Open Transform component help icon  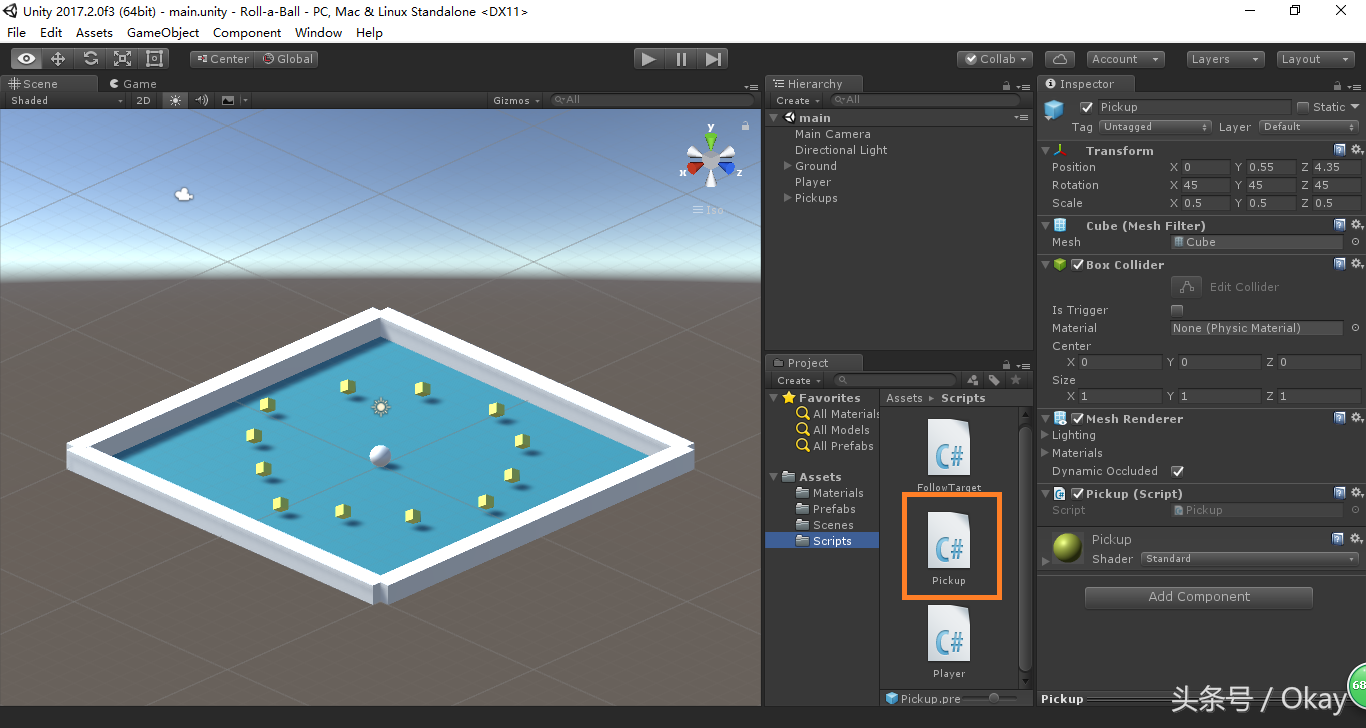[x=1340, y=150]
